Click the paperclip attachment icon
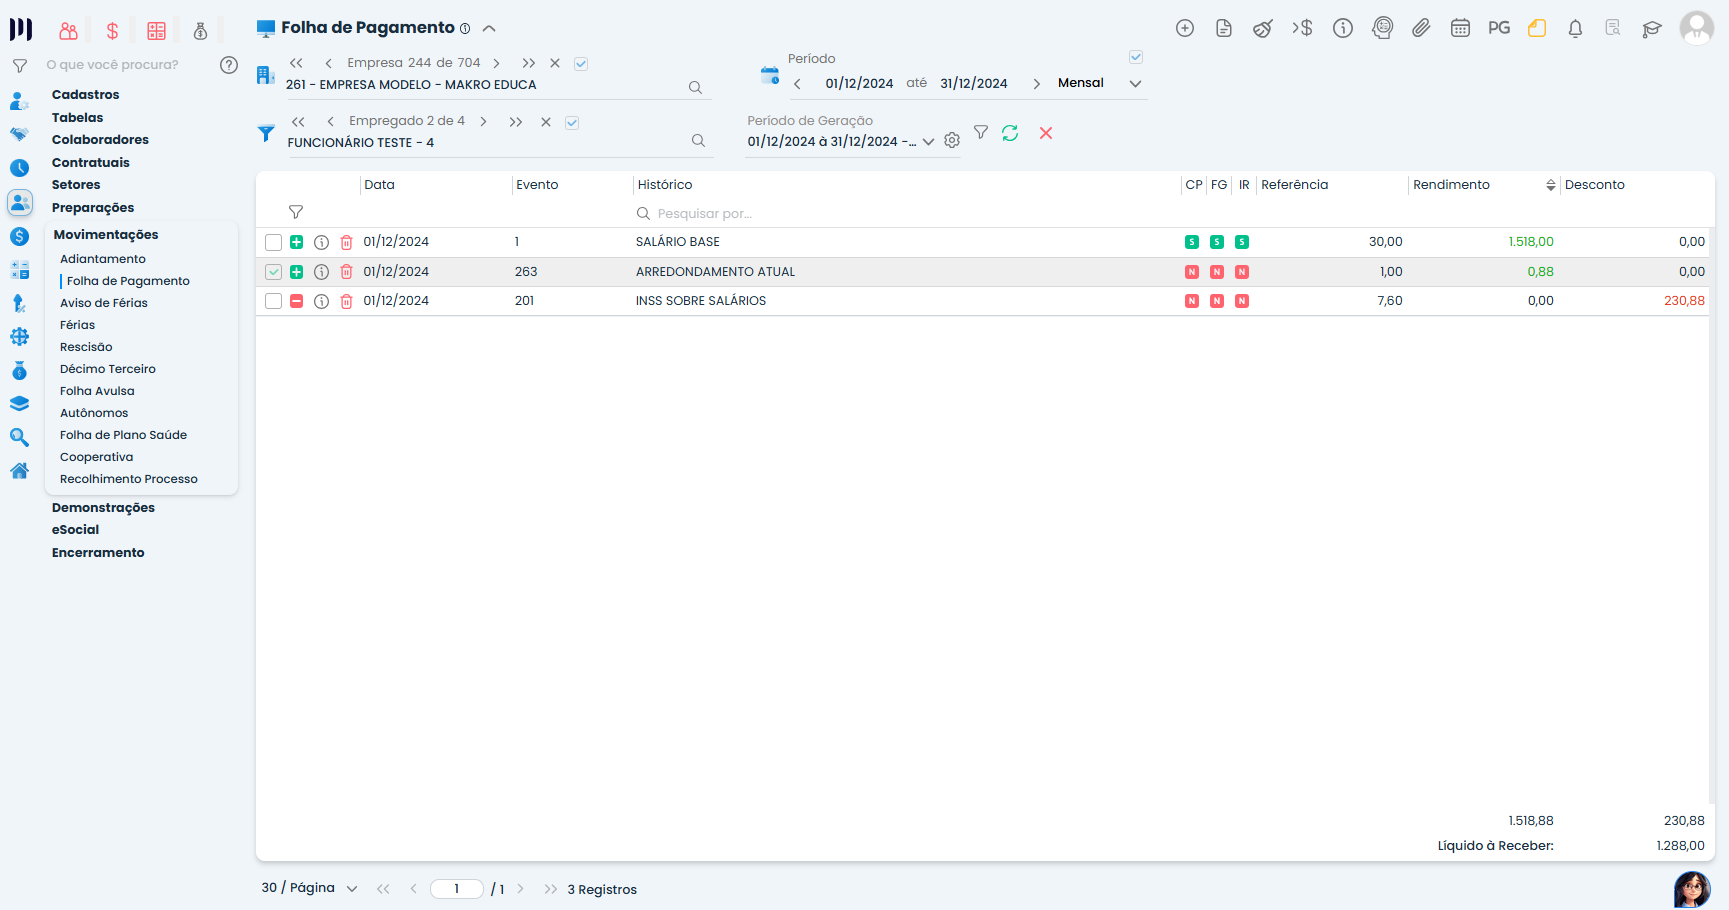Viewport: 1729px width, 910px height. click(1421, 28)
